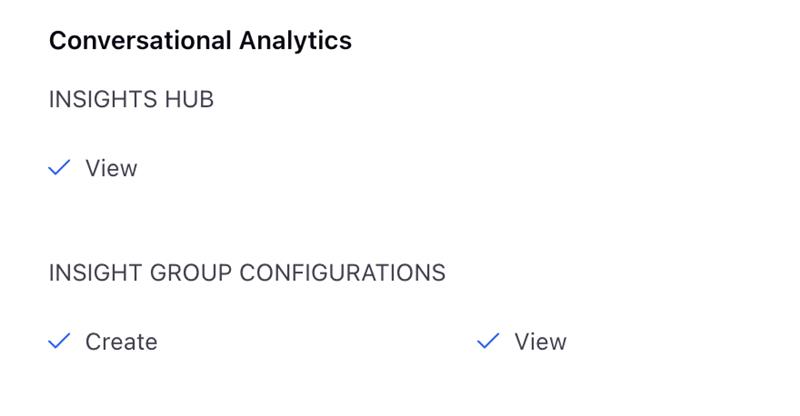
Task: Click the word GROUP in section label
Action: 191,273
